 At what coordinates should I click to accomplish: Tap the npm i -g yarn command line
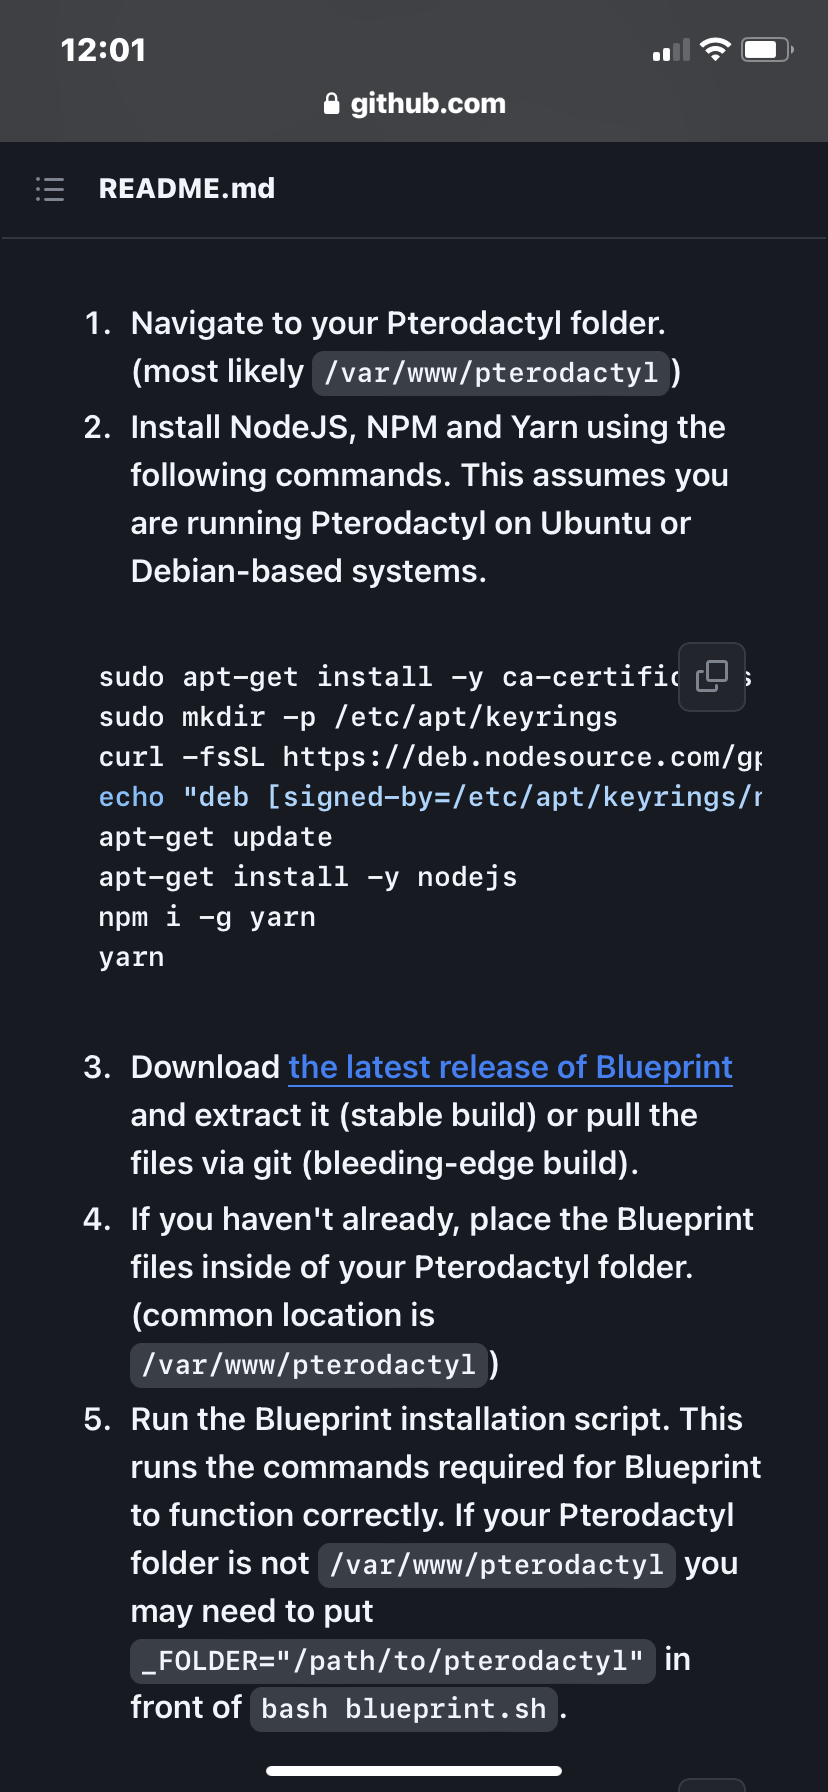[207, 917]
